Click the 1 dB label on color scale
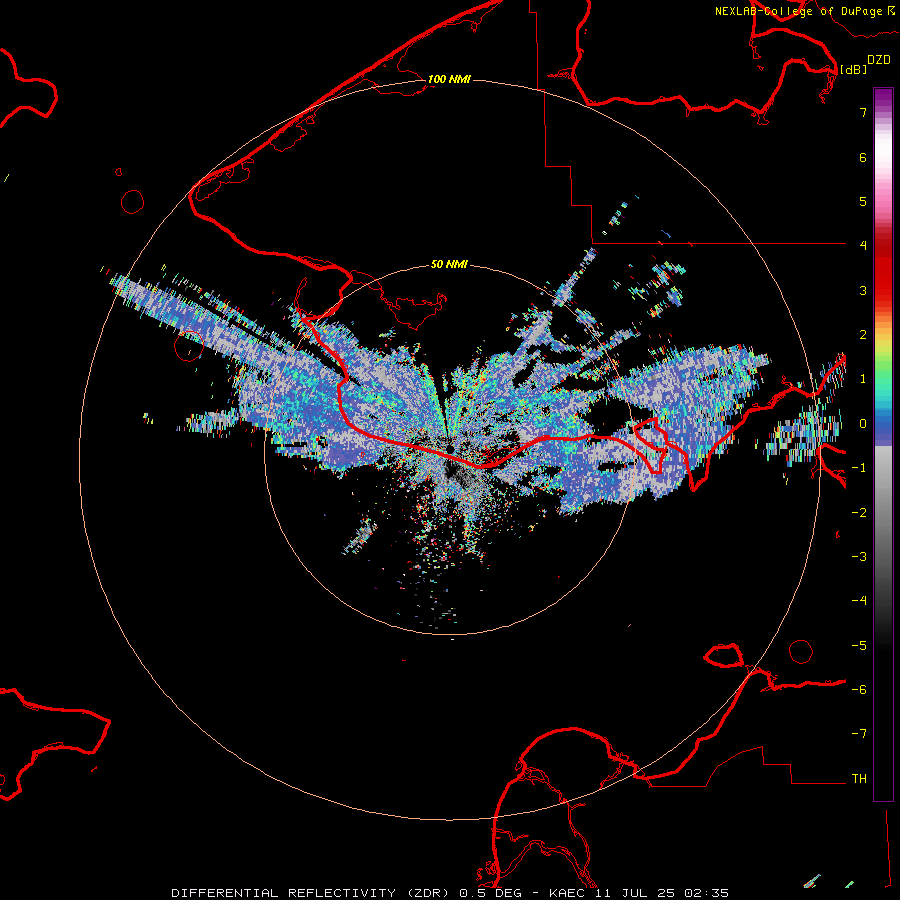Image resolution: width=900 pixels, height=900 pixels. 863,379
